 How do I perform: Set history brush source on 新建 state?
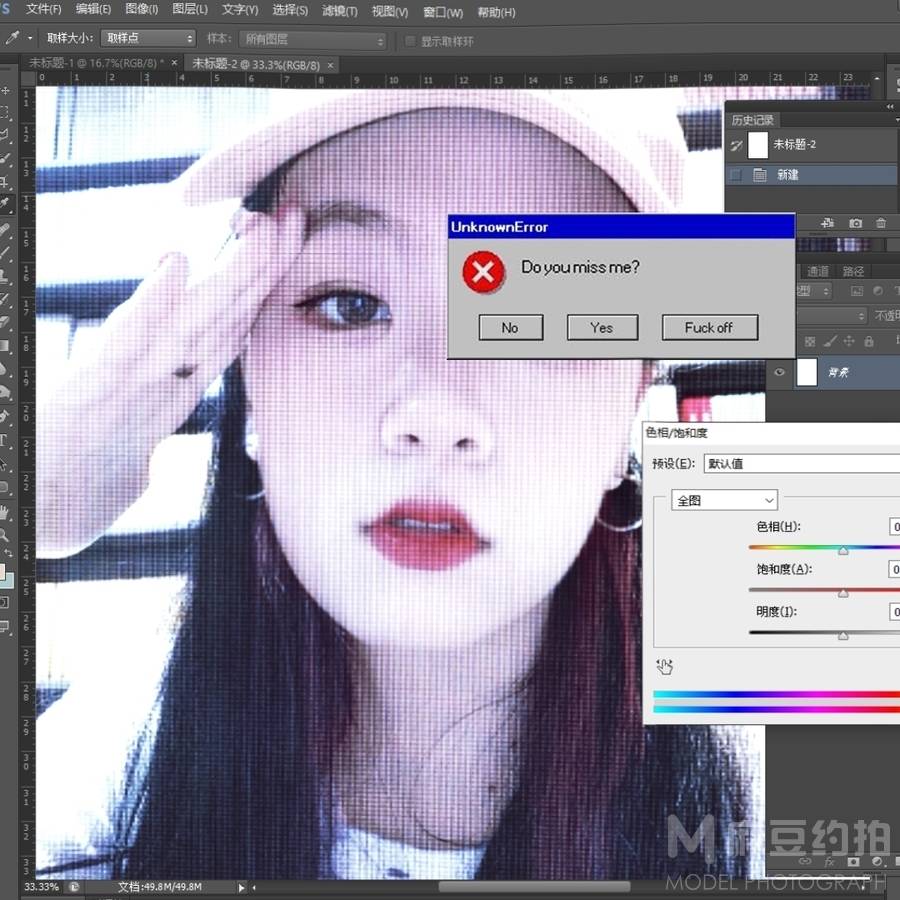(736, 175)
